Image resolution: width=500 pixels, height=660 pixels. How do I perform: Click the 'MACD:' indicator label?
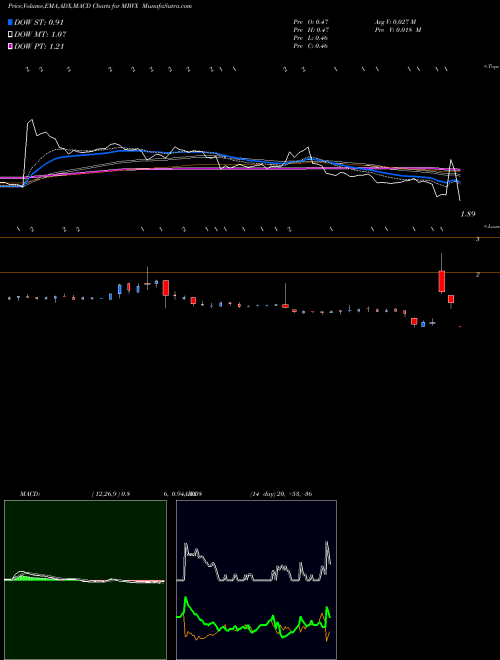(x=30, y=494)
